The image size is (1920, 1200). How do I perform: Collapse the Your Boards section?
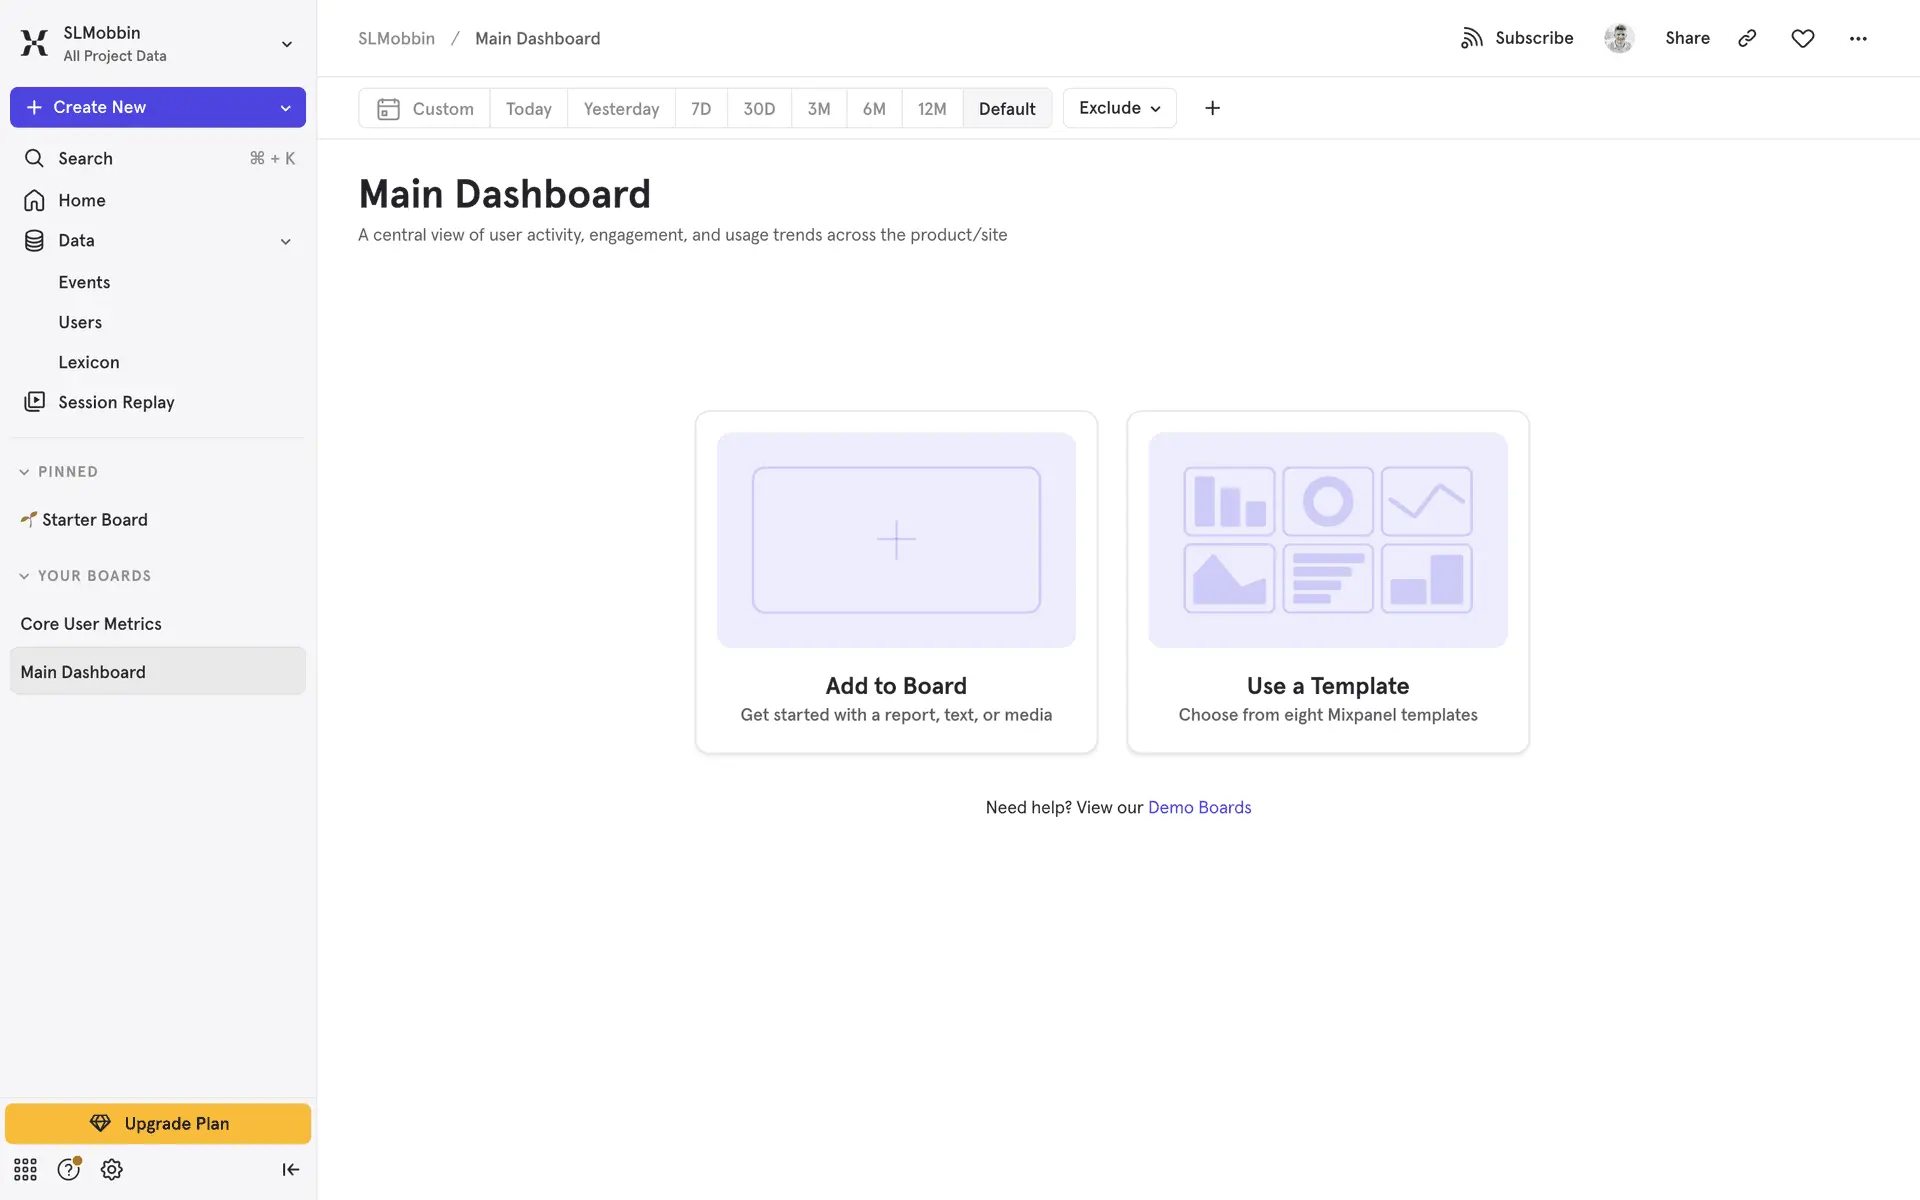click(24, 576)
